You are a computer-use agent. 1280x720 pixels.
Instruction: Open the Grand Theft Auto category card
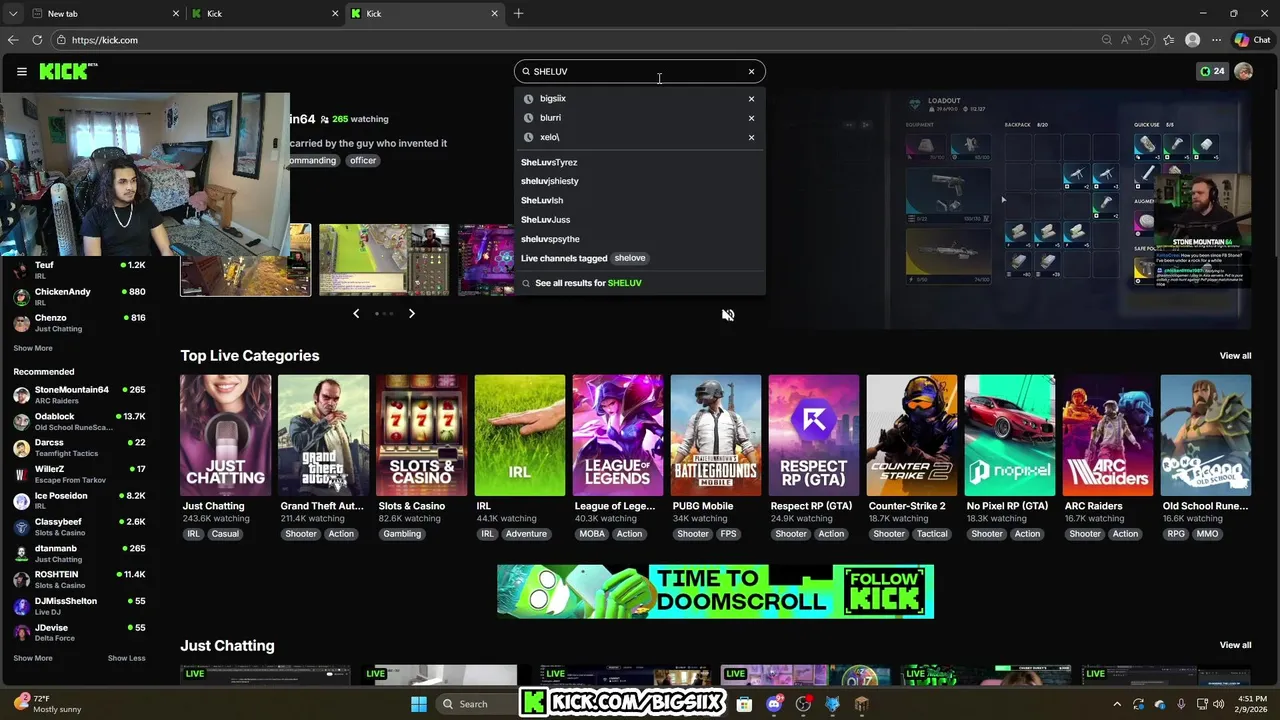(323, 435)
